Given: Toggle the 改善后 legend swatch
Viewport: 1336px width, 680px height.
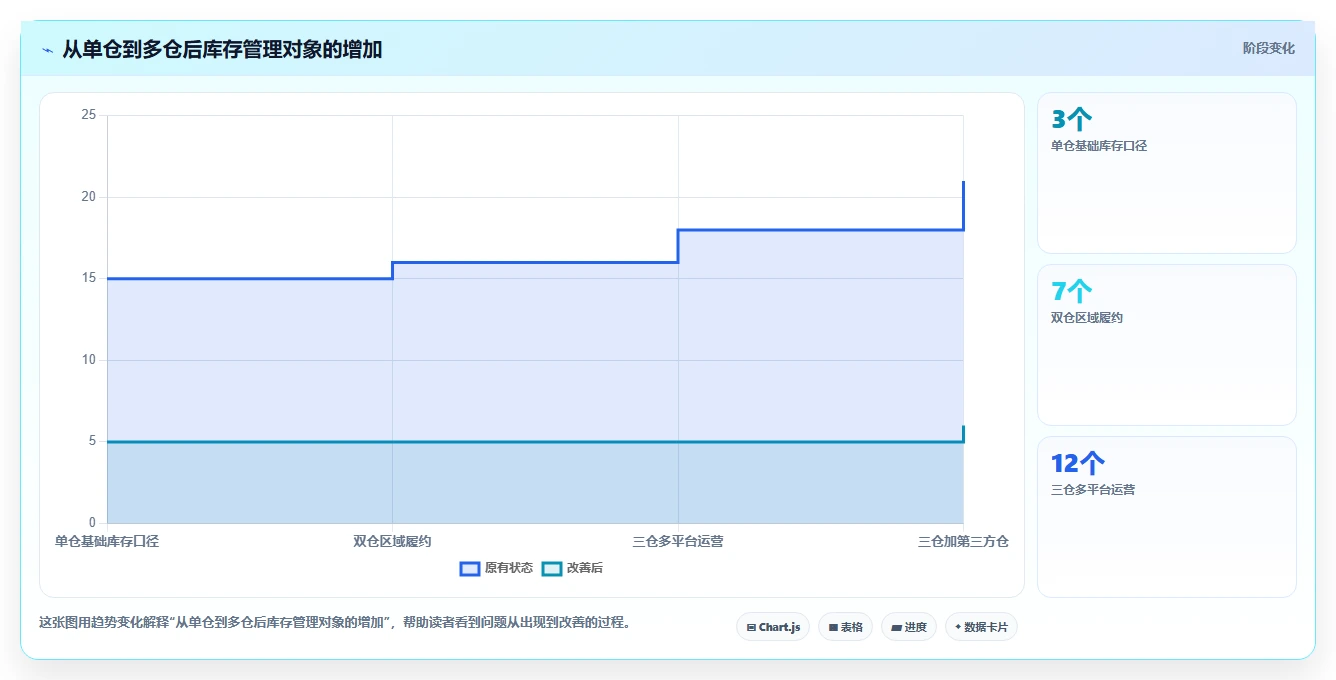Looking at the screenshot, I should [x=552, y=568].
